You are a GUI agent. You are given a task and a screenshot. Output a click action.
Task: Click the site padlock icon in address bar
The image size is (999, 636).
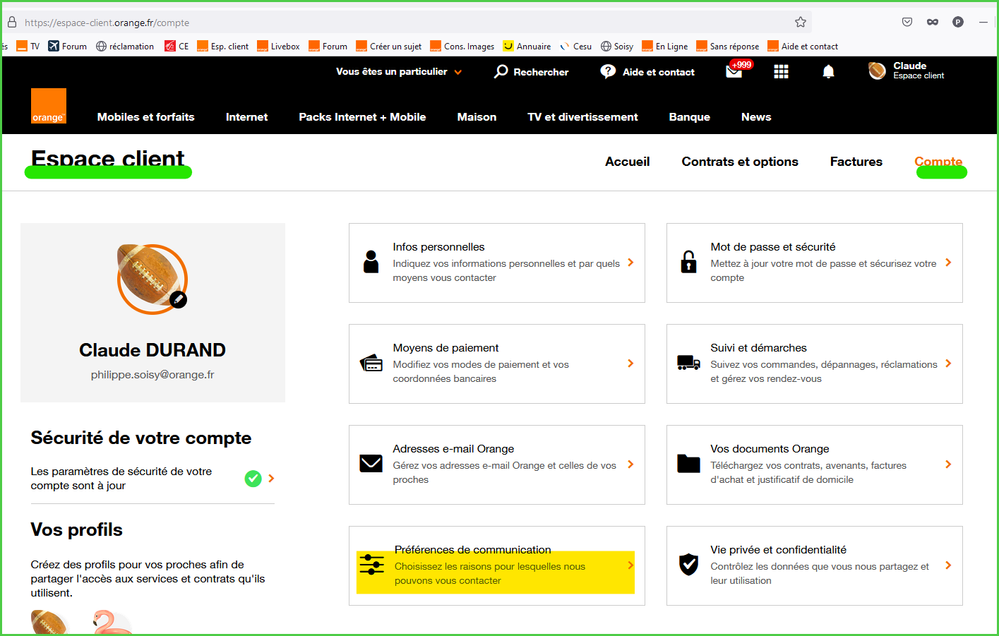point(11,22)
